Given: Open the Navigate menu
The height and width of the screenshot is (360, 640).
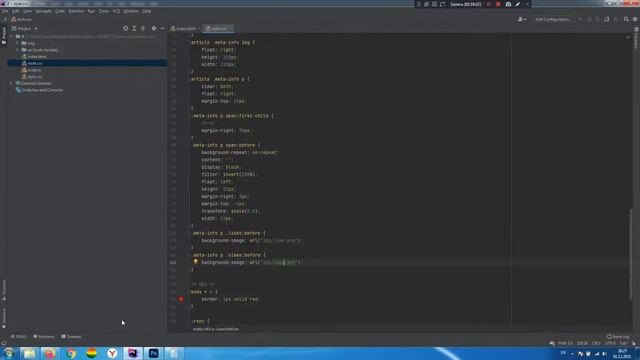Looking at the screenshot, I should point(43,11).
